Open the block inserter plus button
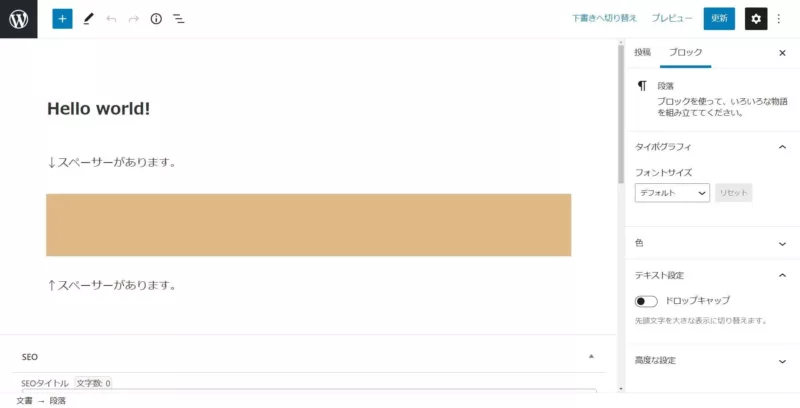 click(62, 19)
